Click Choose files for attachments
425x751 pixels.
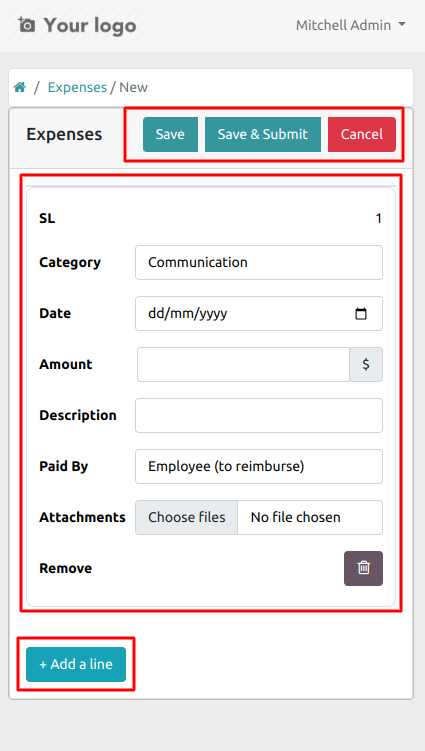click(186, 517)
